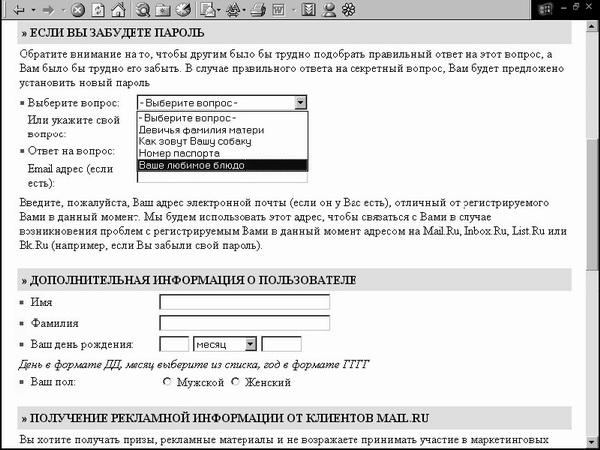Focus the birthday day field
This screenshot has width=600, height=450.
pos(174,344)
